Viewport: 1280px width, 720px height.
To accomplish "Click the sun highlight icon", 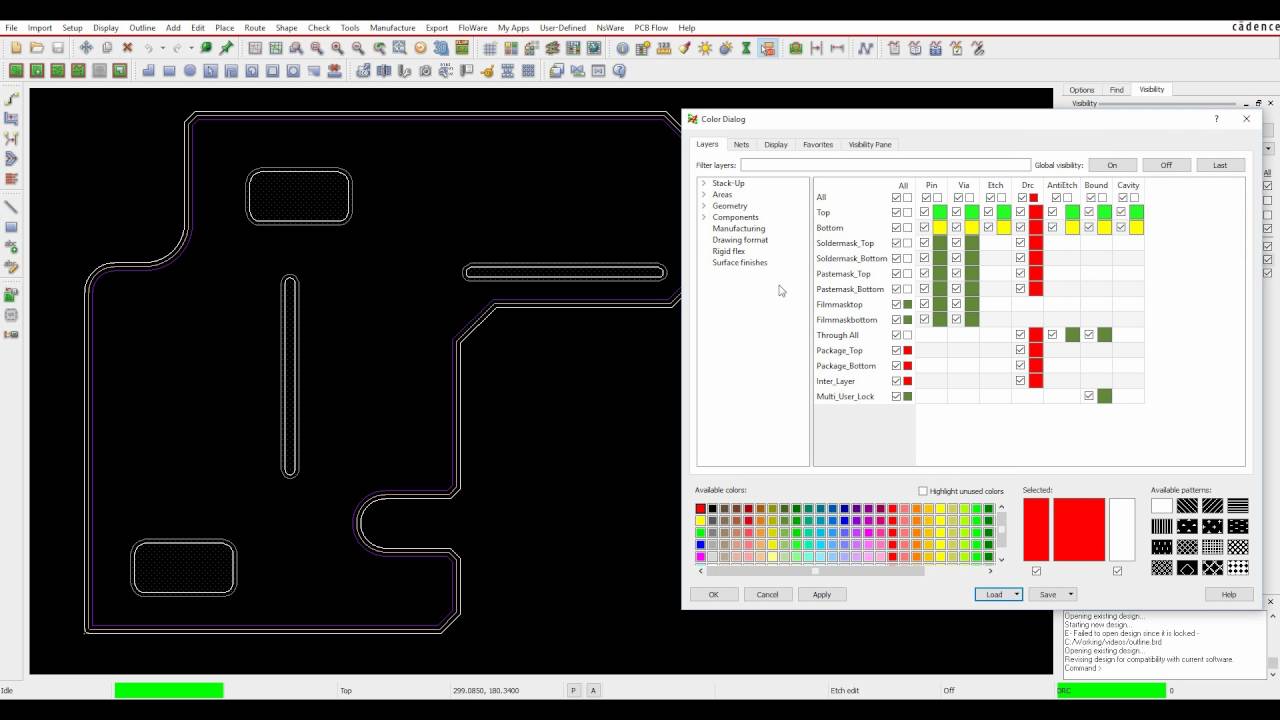I will (705, 48).
